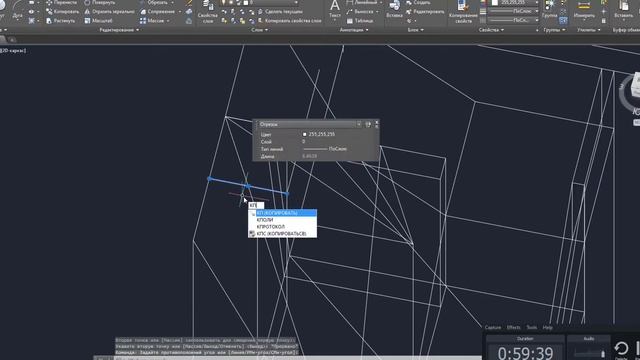
Task: Click the Группа (Group) tool
Action: (x=549, y=10)
